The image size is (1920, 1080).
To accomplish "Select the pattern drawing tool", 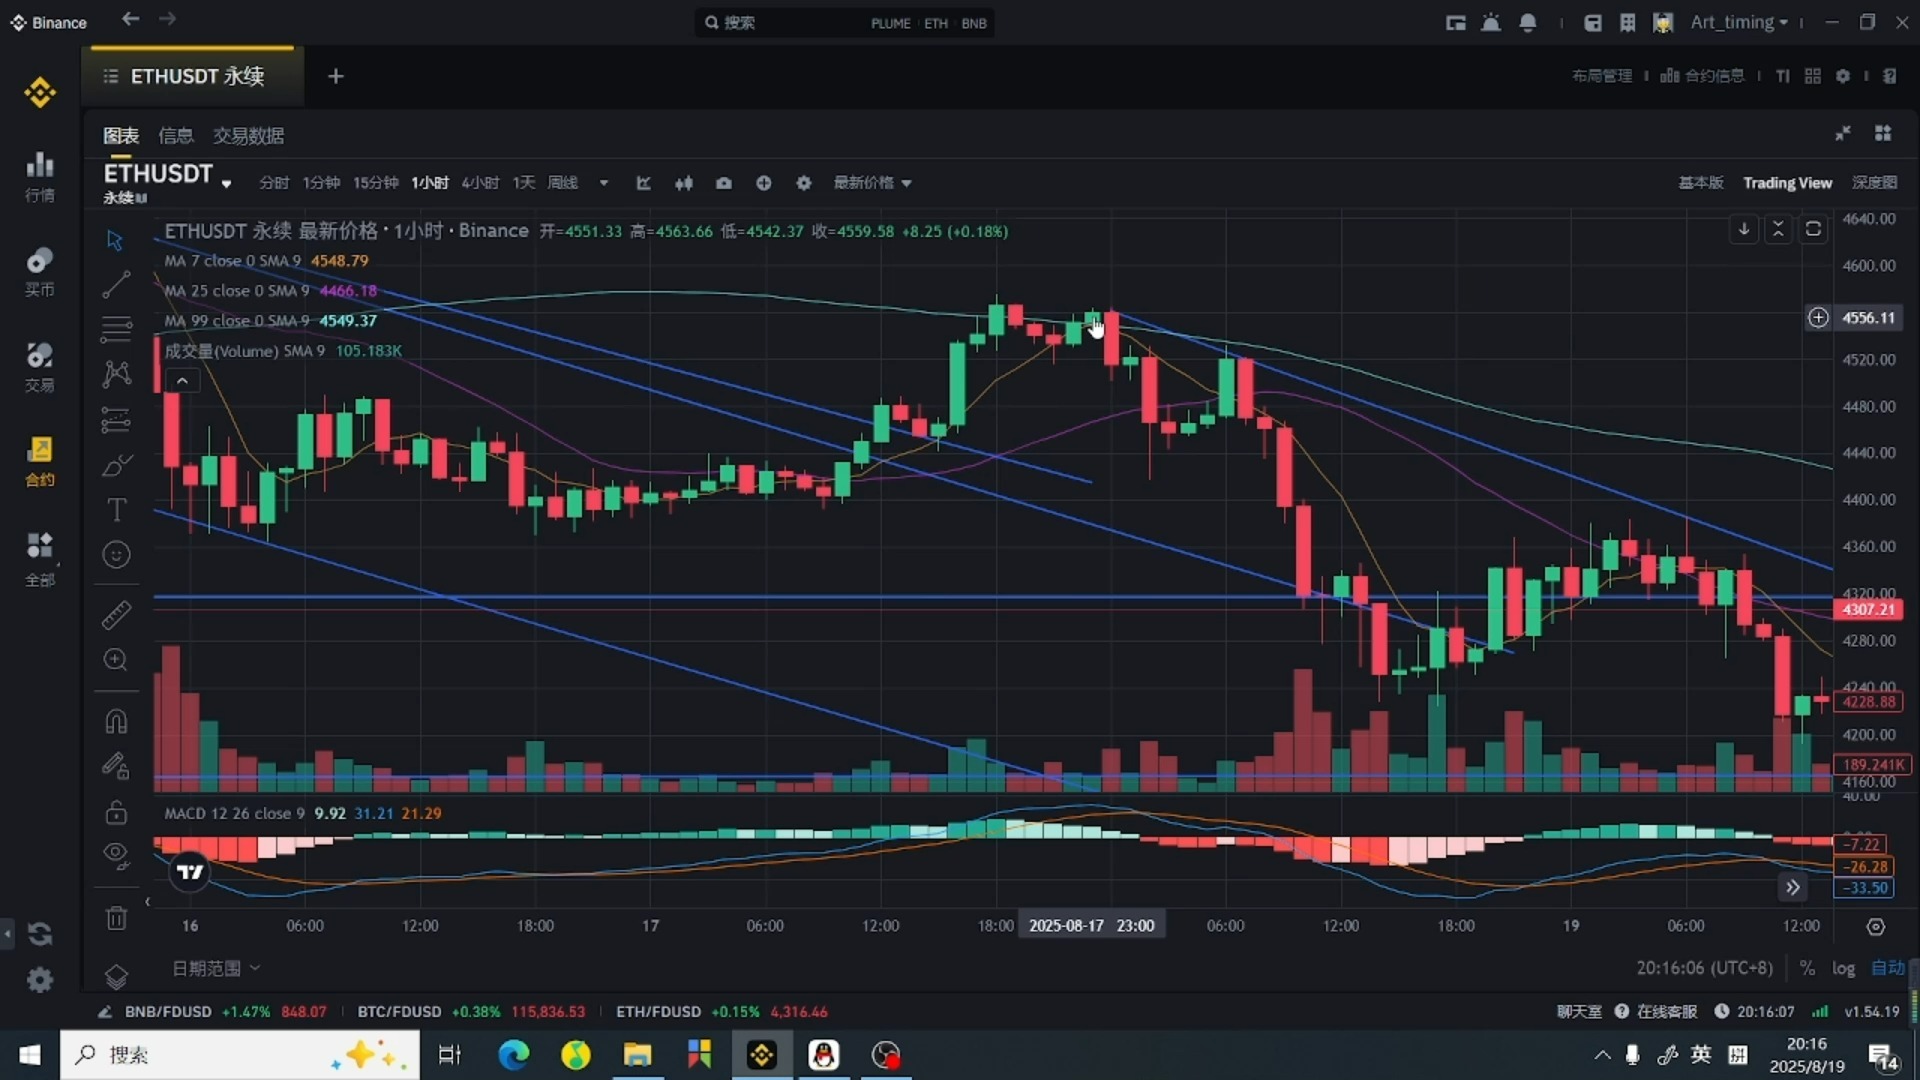I will pyautogui.click(x=116, y=374).
